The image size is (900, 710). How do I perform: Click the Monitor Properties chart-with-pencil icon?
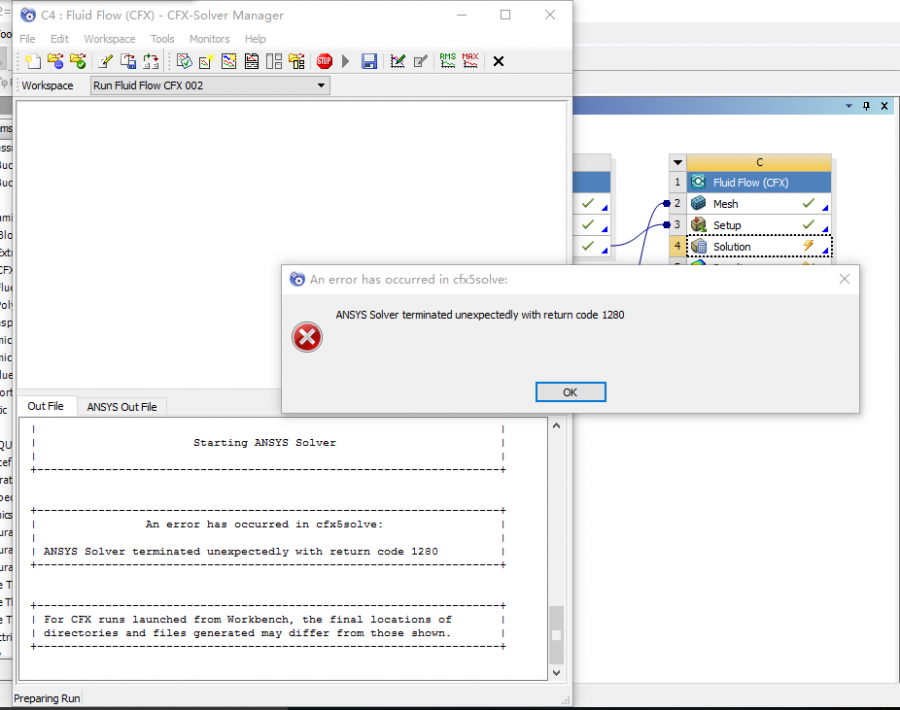click(397, 61)
